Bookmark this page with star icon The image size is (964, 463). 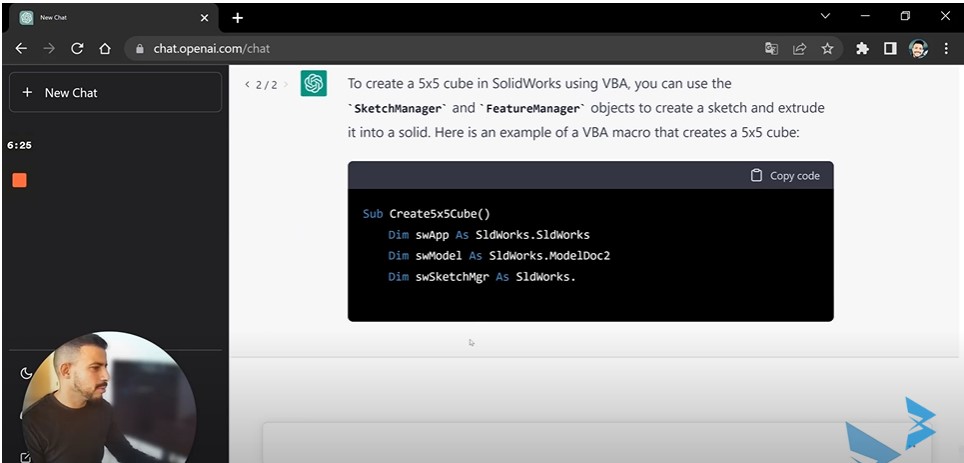coord(828,49)
